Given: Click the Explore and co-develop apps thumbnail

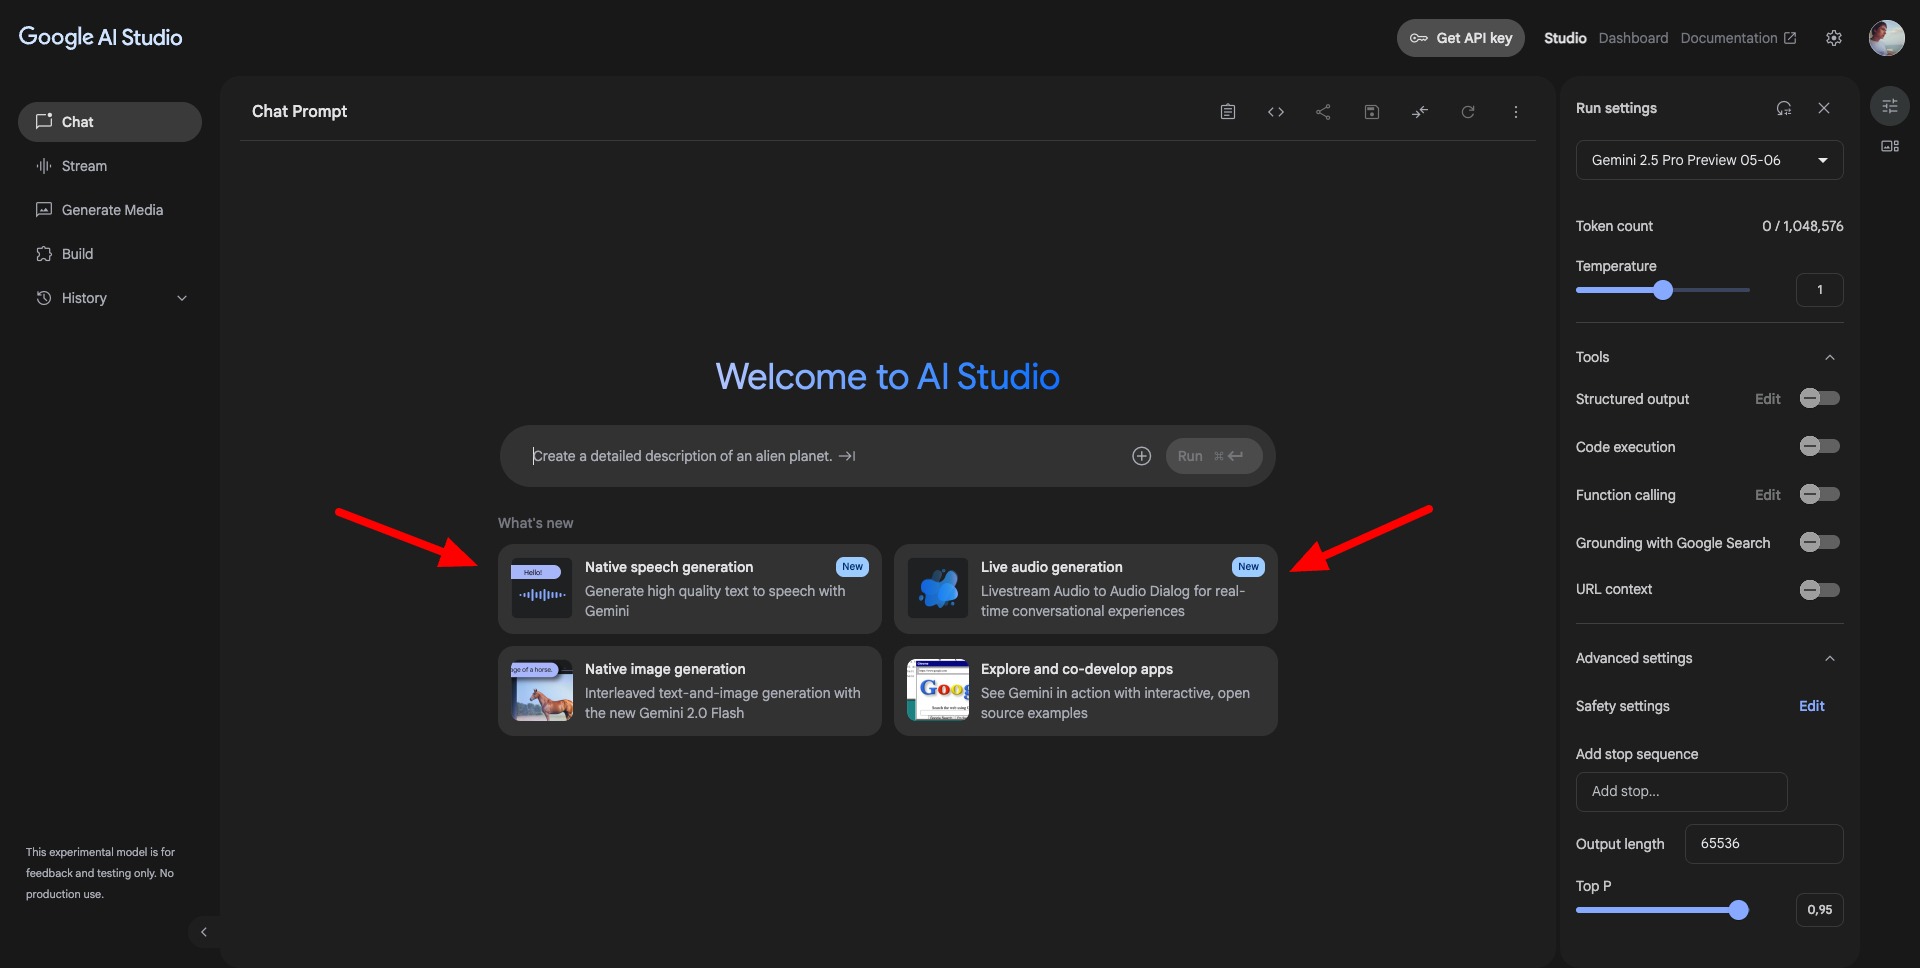Looking at the screenshot, I should [x=938, y=690].
